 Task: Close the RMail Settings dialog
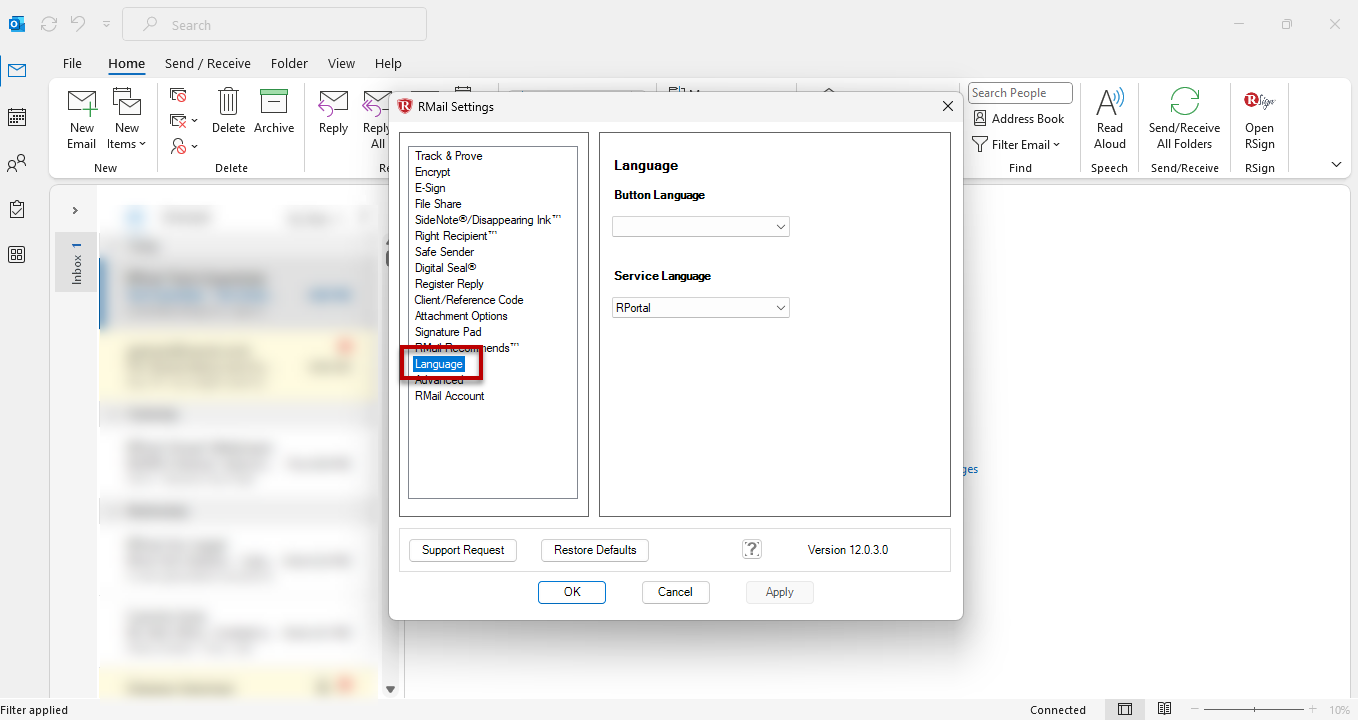click(948, 106)
